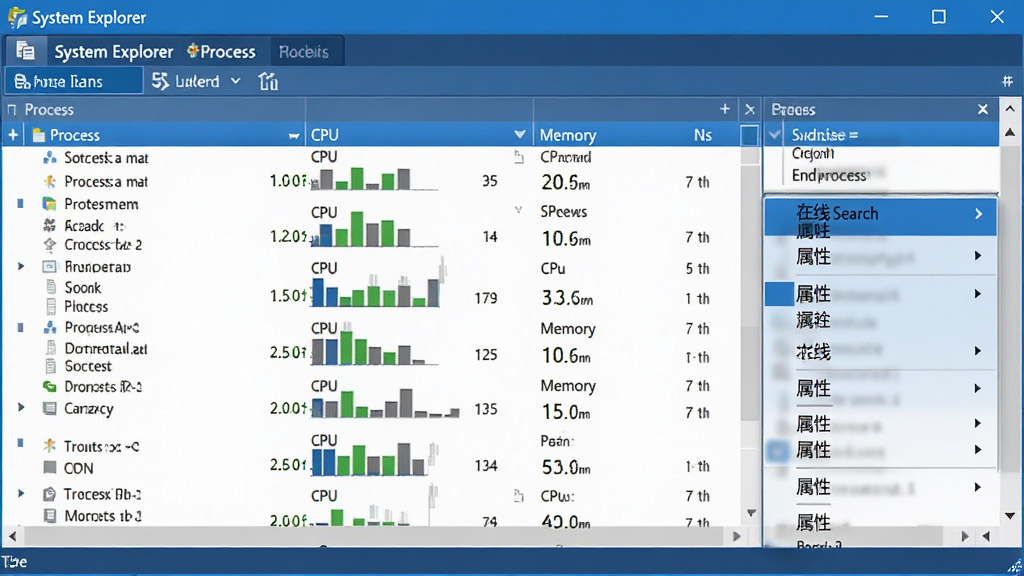
Task: Expand the 在线 Search submenu arrow
Action: coord(978,214)
